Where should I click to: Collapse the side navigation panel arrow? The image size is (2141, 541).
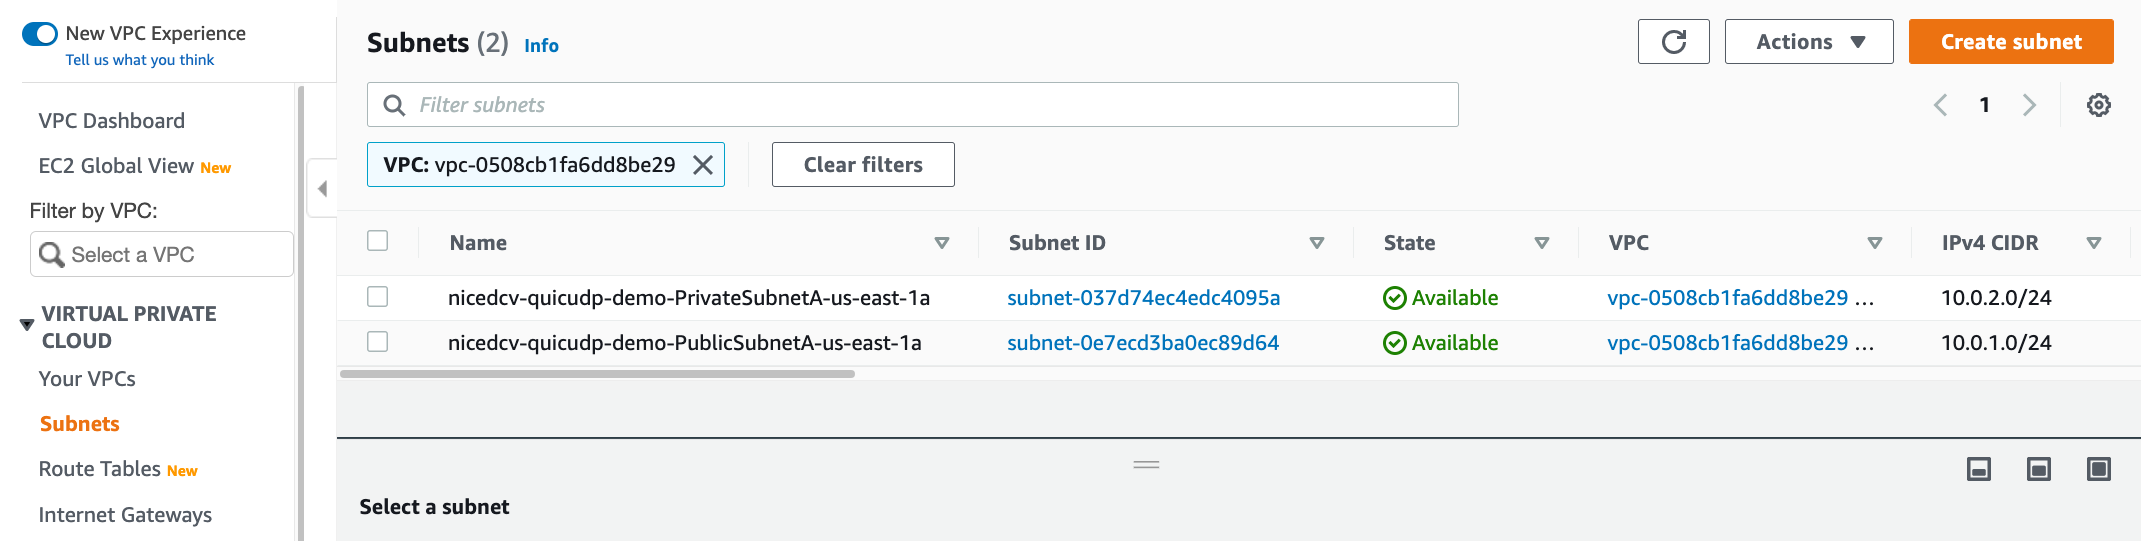point(322,188)
